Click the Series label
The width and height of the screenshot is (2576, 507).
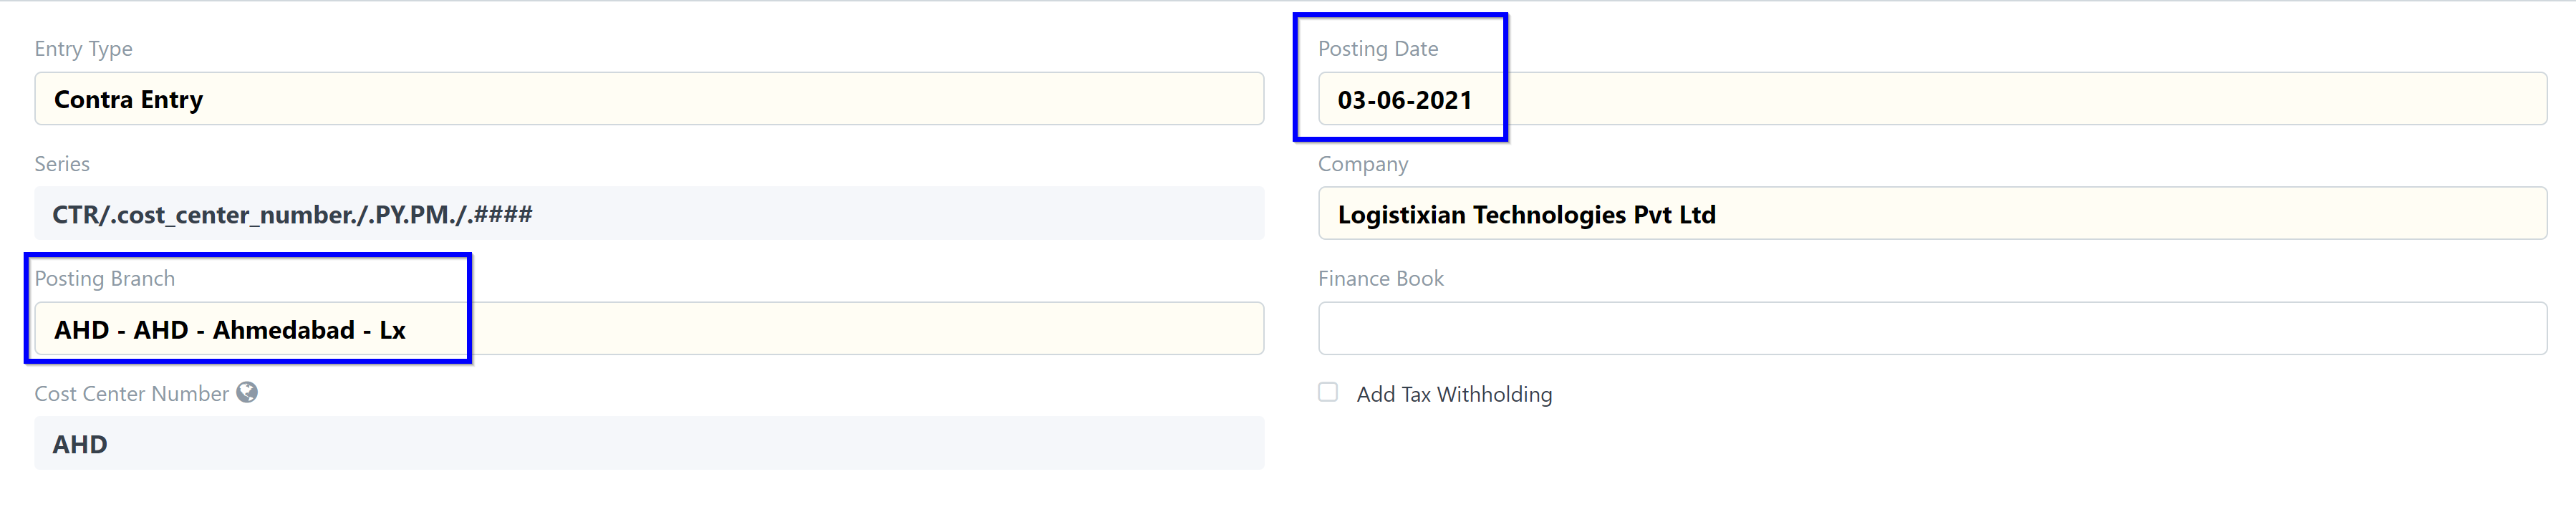pyautogui.click(x=62, y=164)
